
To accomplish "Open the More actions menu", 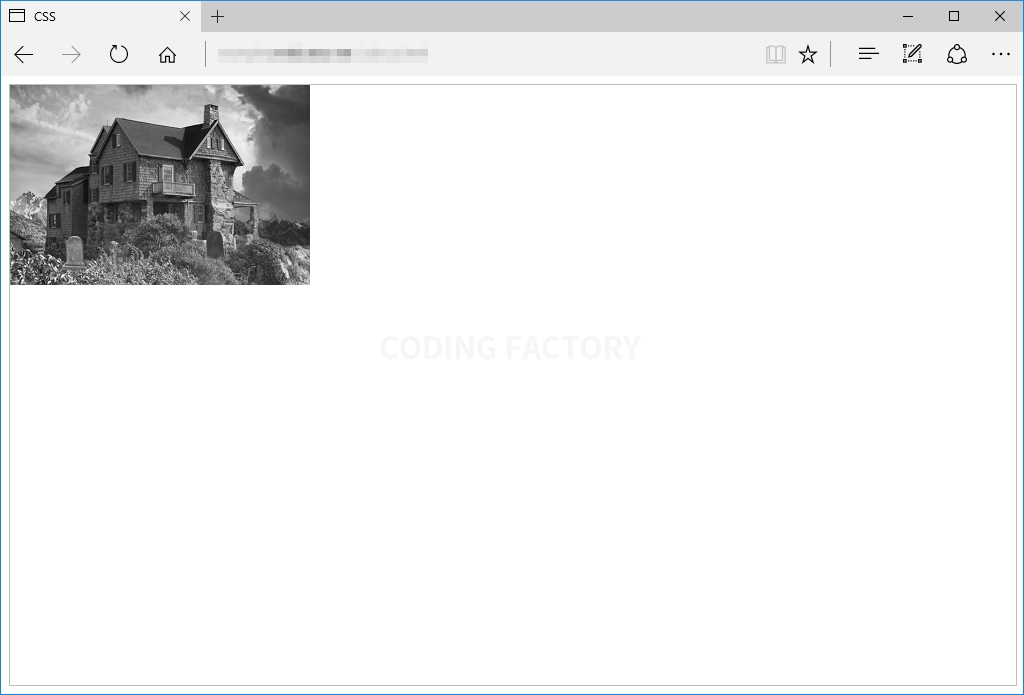I will [x=1000, y=54].
